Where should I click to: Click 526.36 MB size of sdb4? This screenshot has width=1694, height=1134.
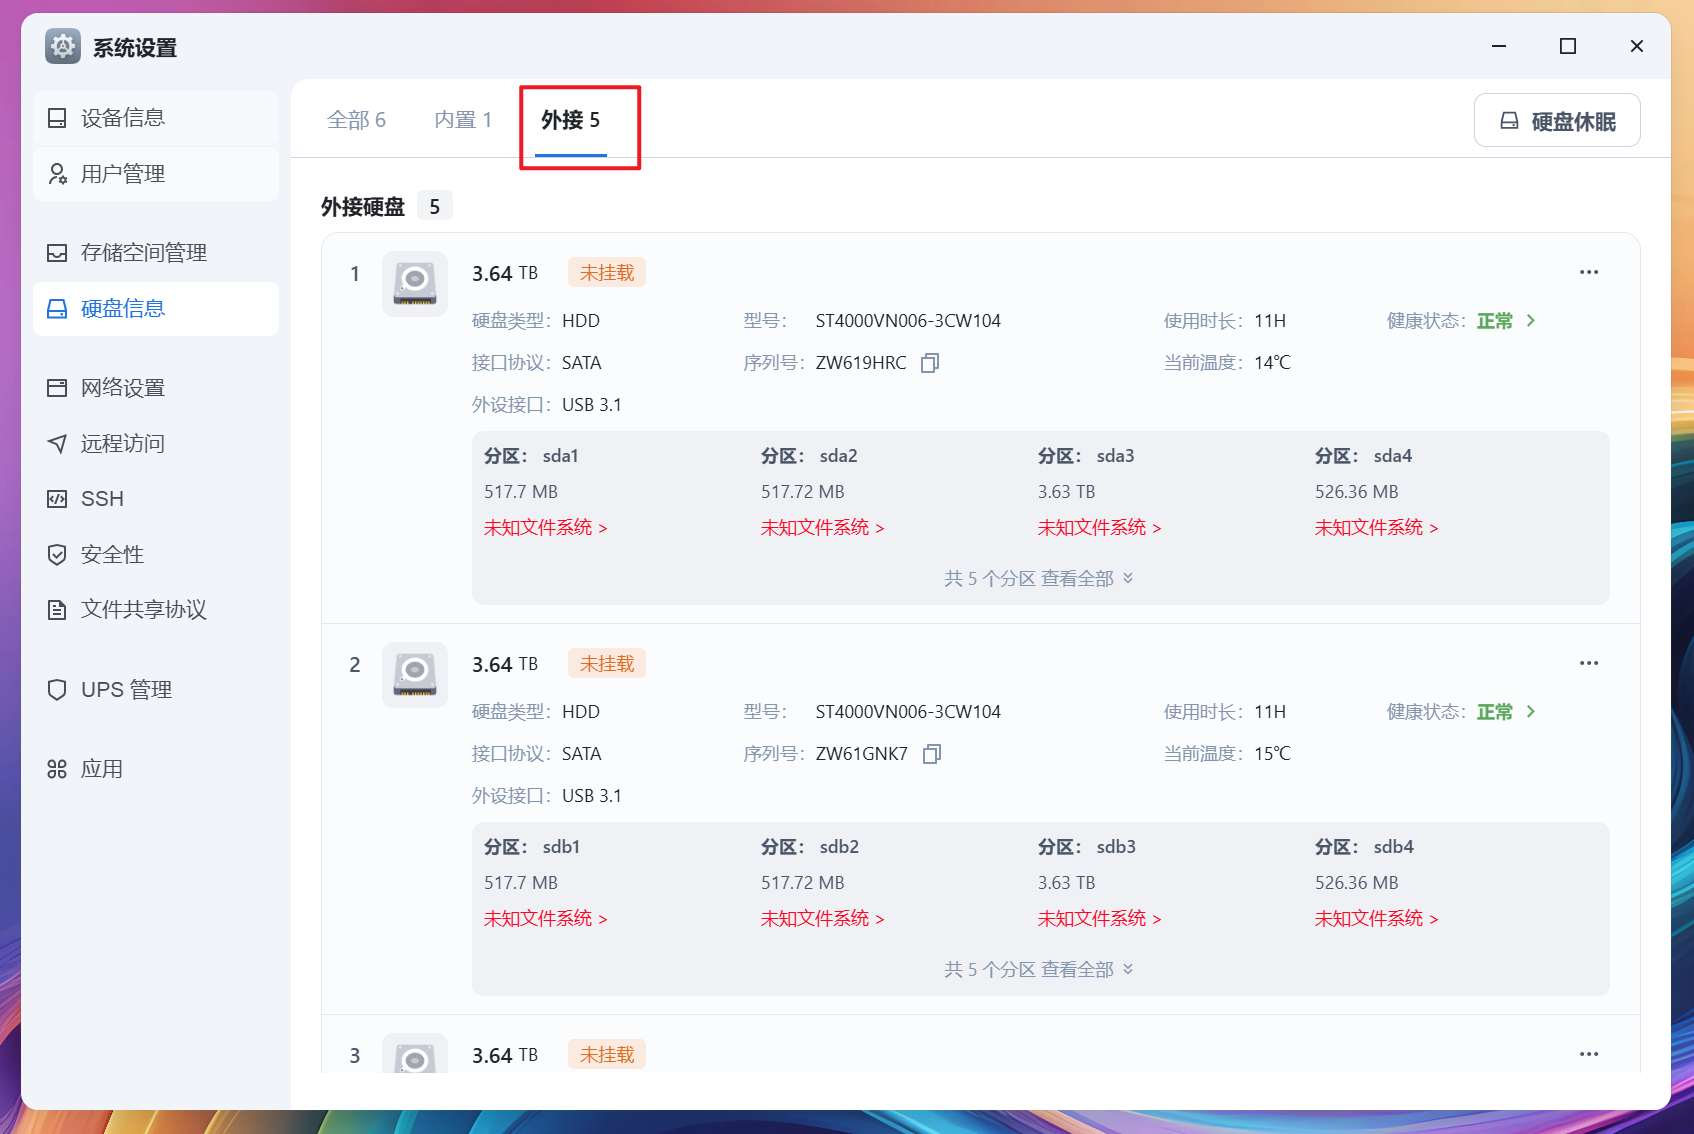(1357, 883)
